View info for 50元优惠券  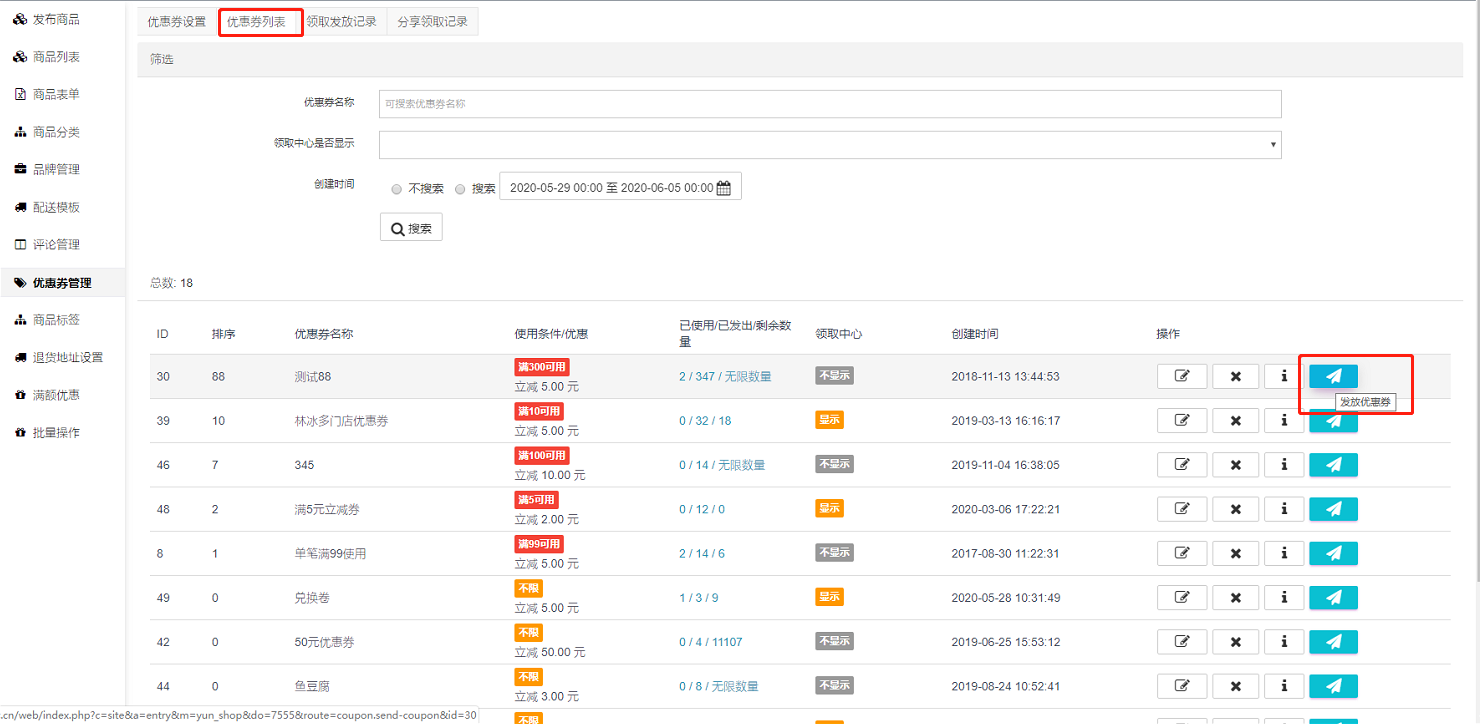[1284, 642]
